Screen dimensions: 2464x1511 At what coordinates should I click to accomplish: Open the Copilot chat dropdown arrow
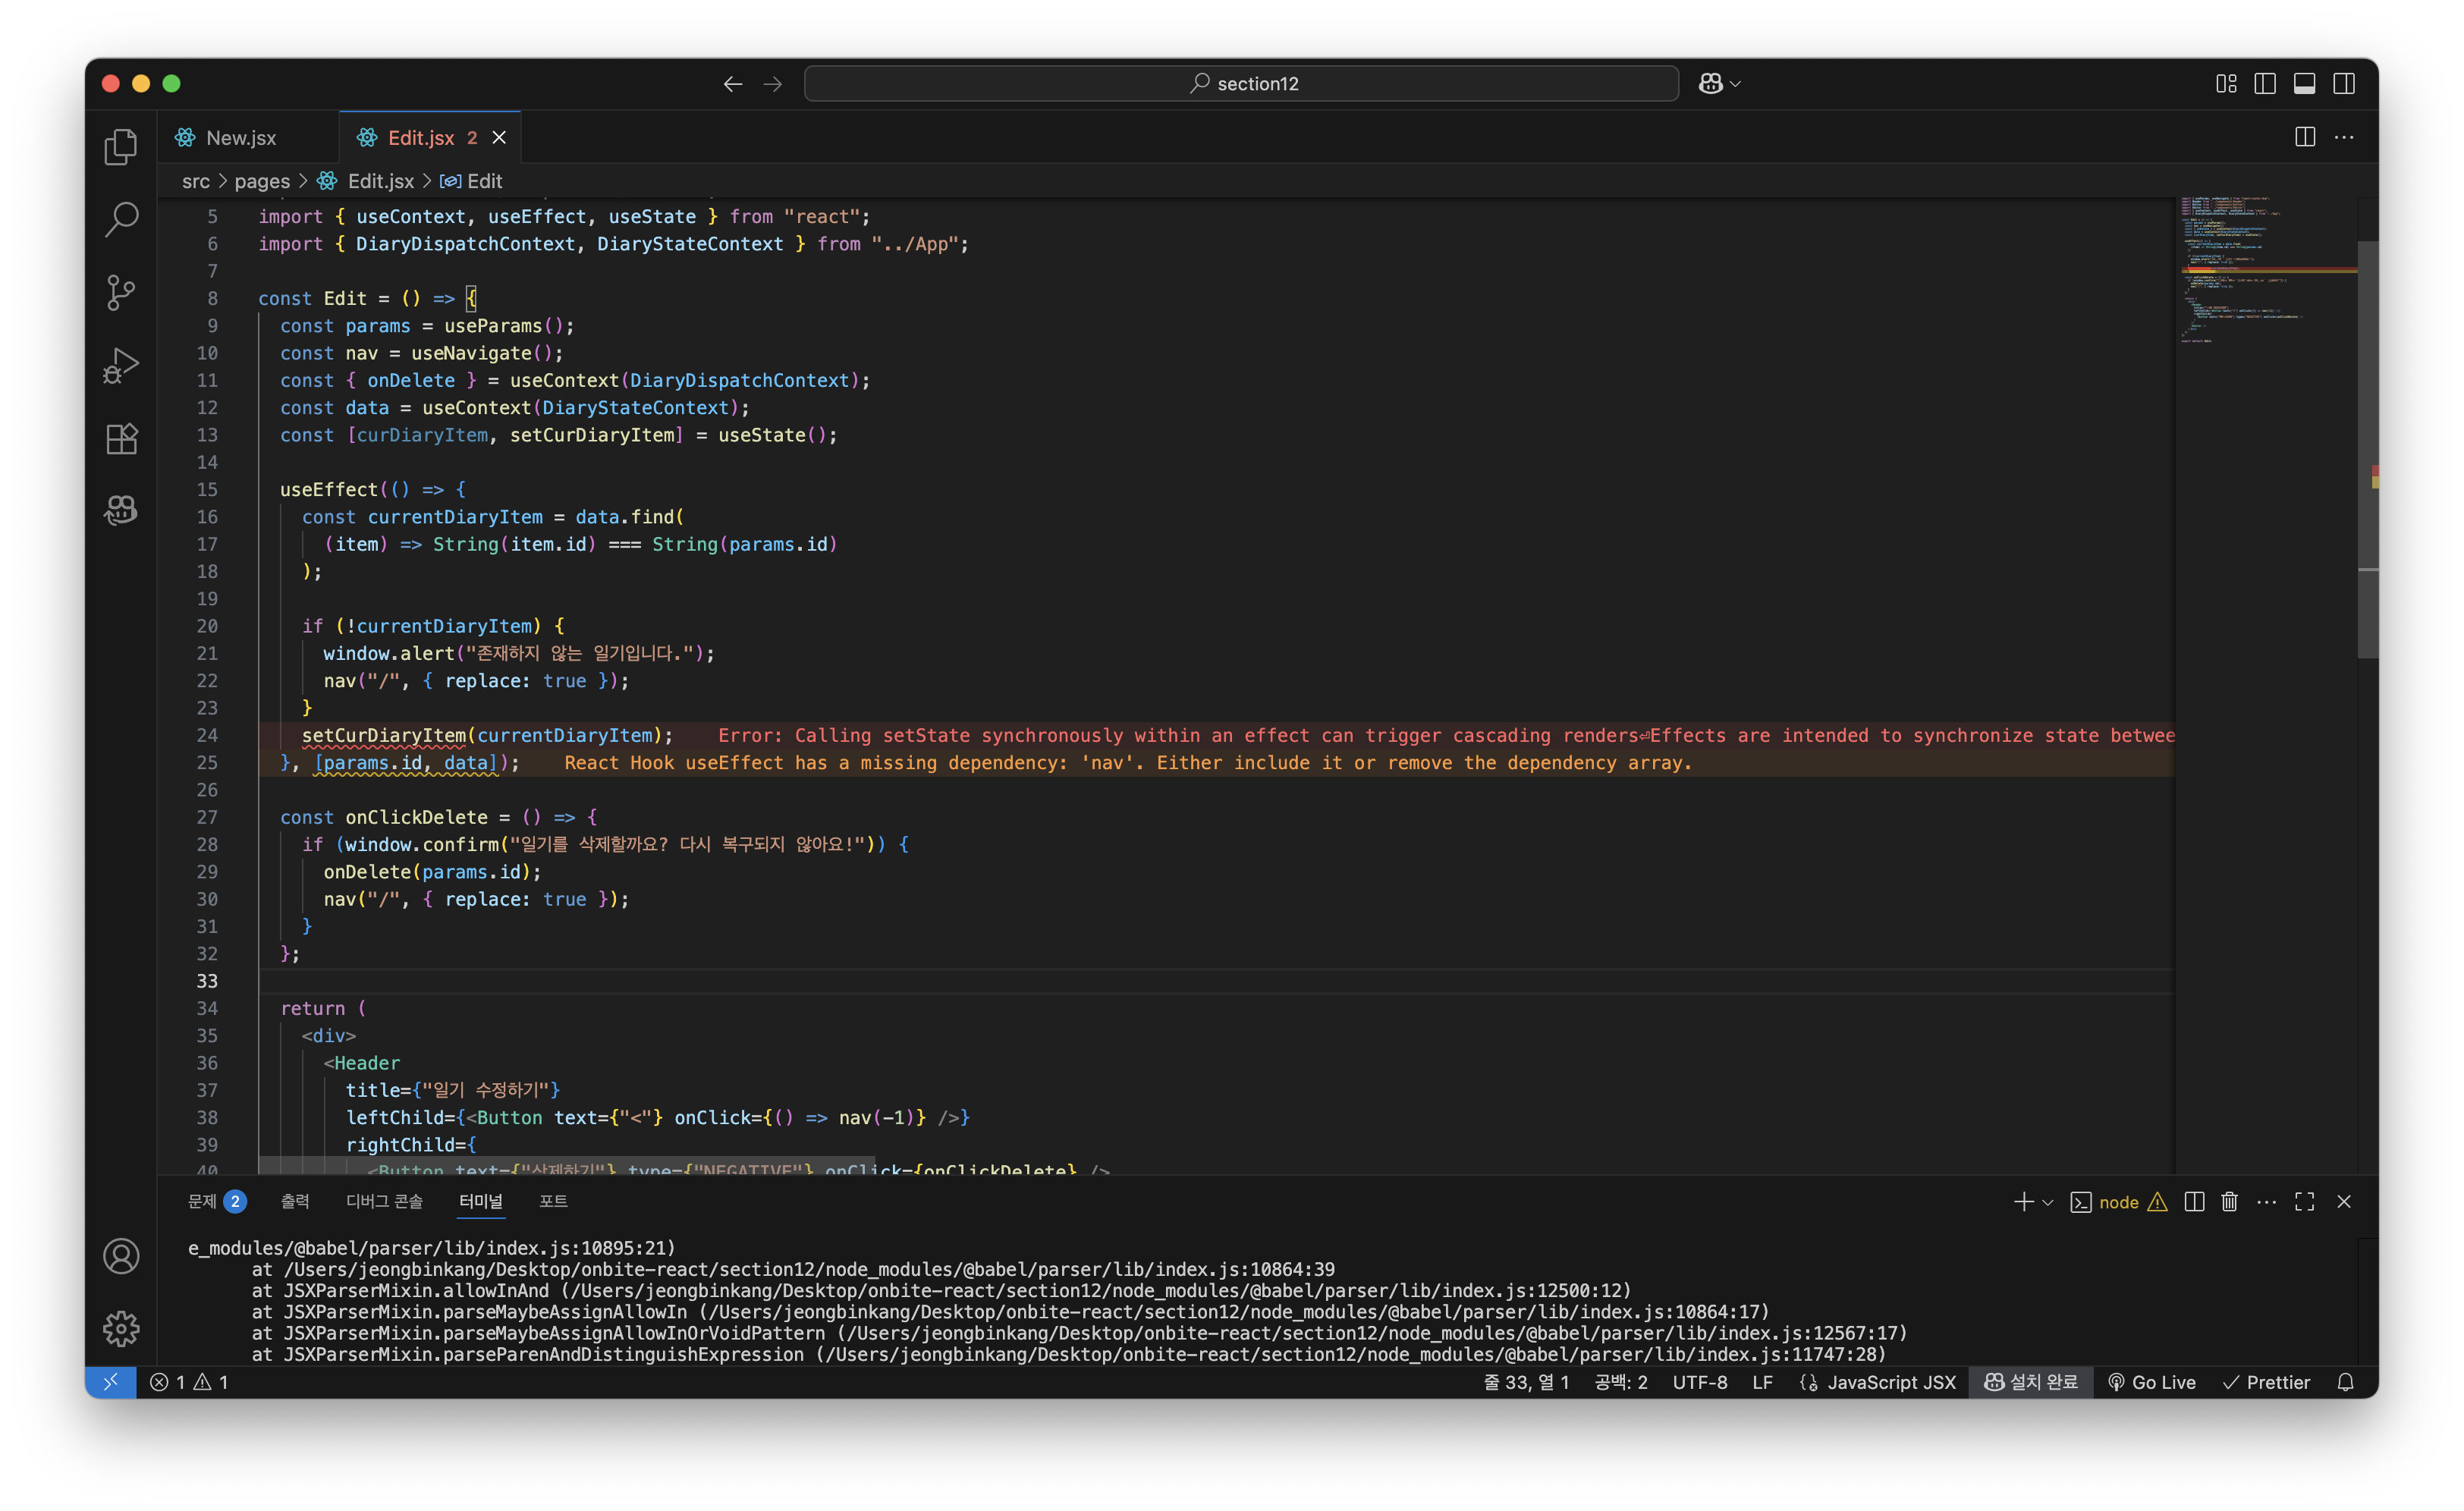[1736, 84]
